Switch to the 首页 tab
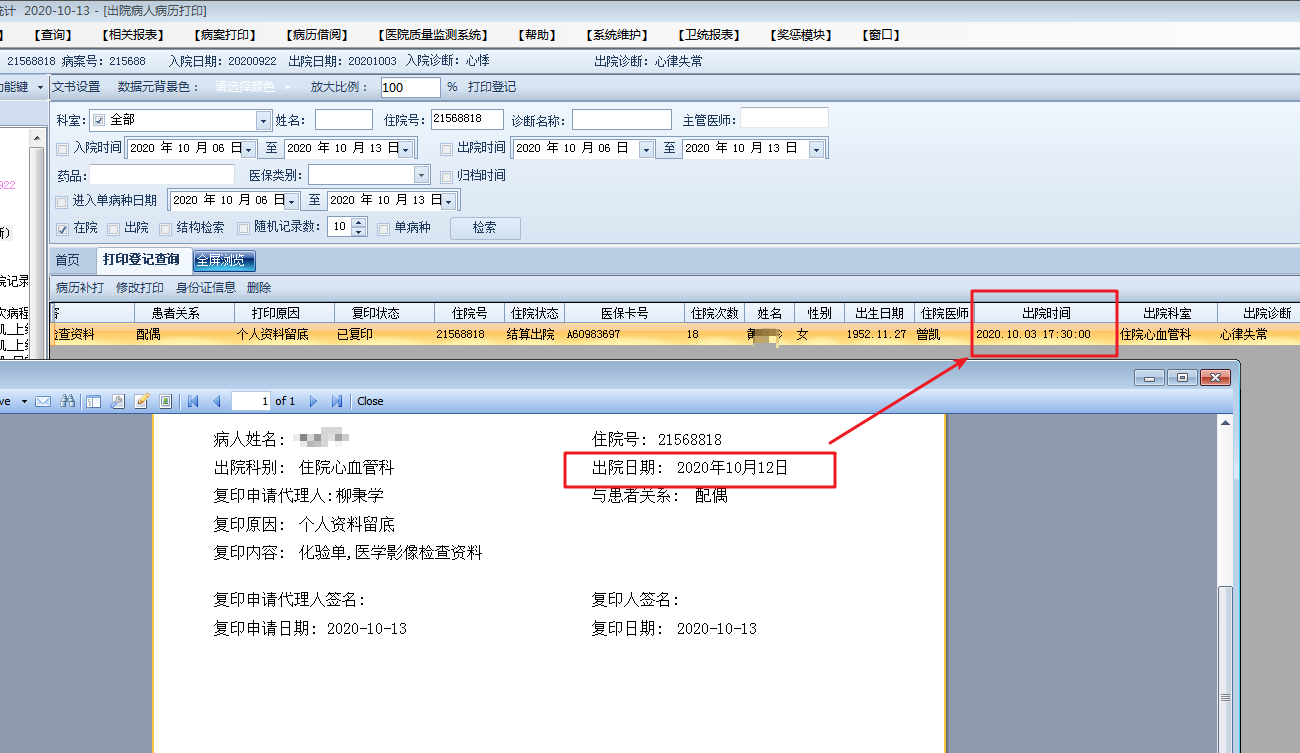 (68, 260)
